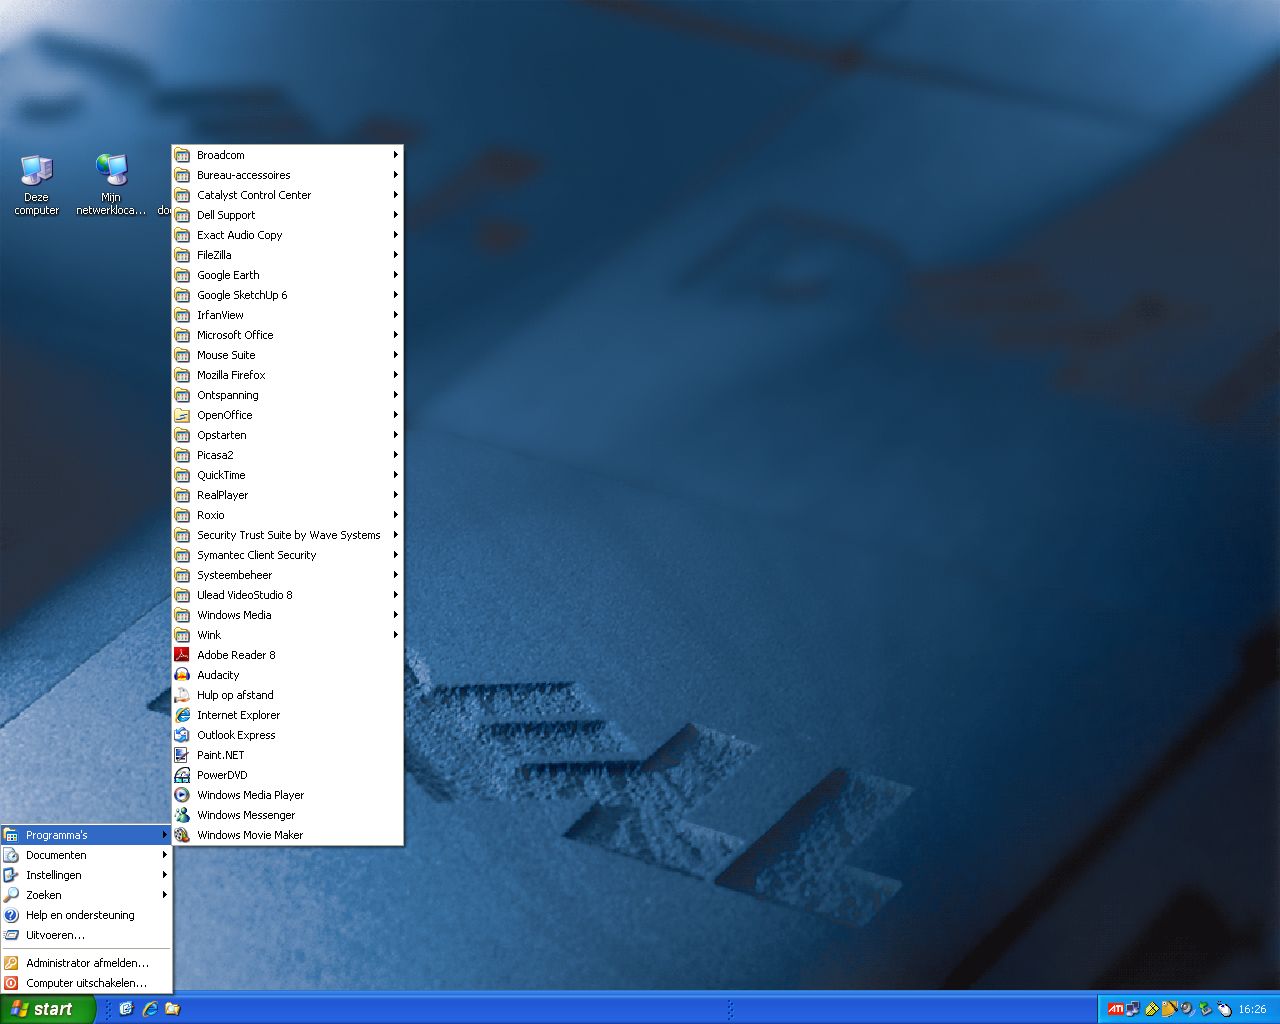1280x1024 pixels.
Task: Click the Symantec shield tray icon
Action: tap(1169, 1009)
